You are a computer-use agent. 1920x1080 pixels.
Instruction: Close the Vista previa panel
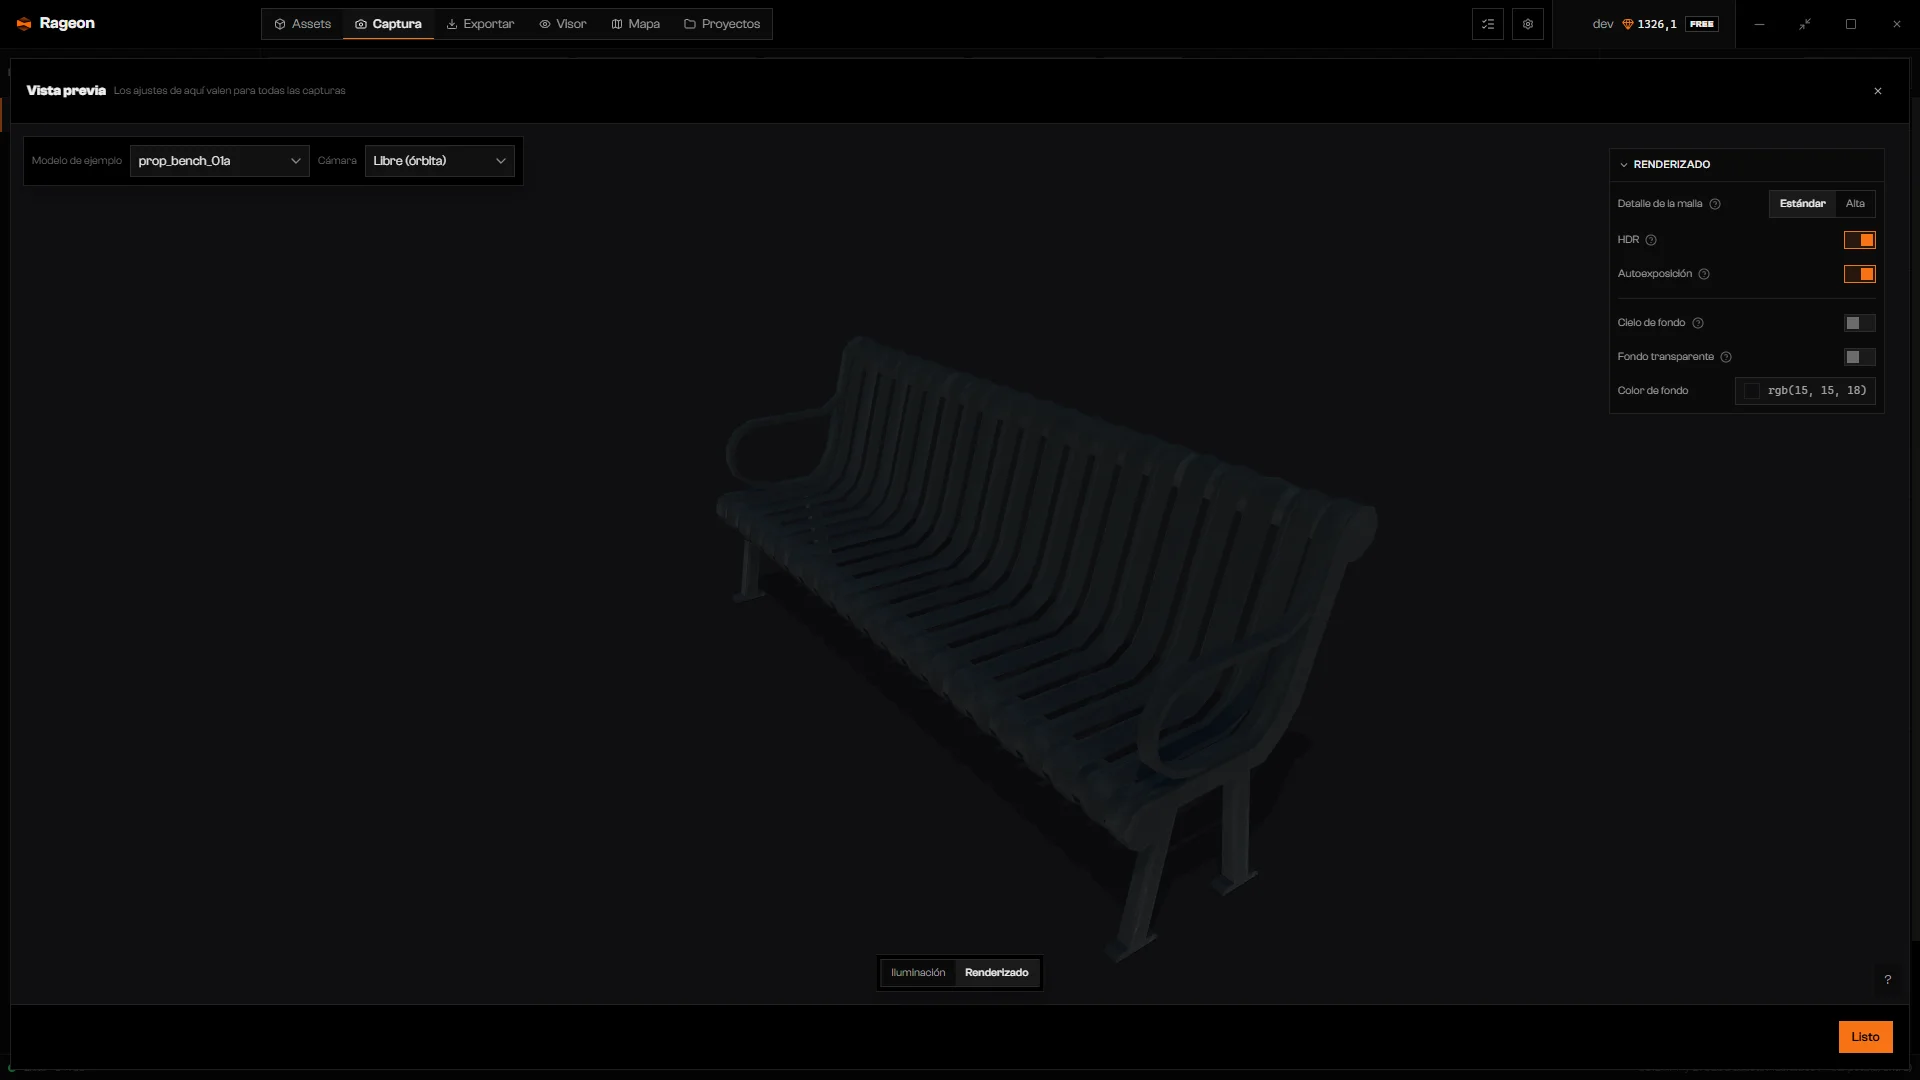tap(1878, 91)
